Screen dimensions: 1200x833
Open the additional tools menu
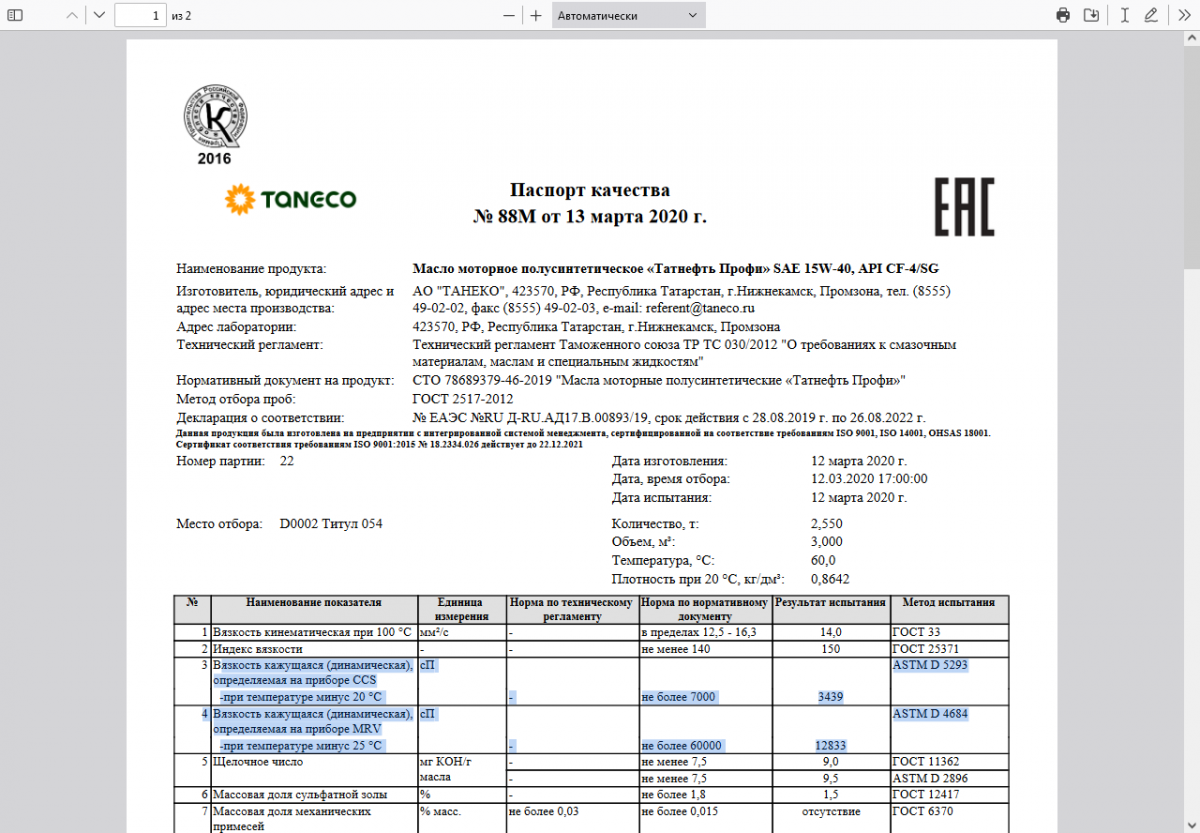[x=1184, y=15]
